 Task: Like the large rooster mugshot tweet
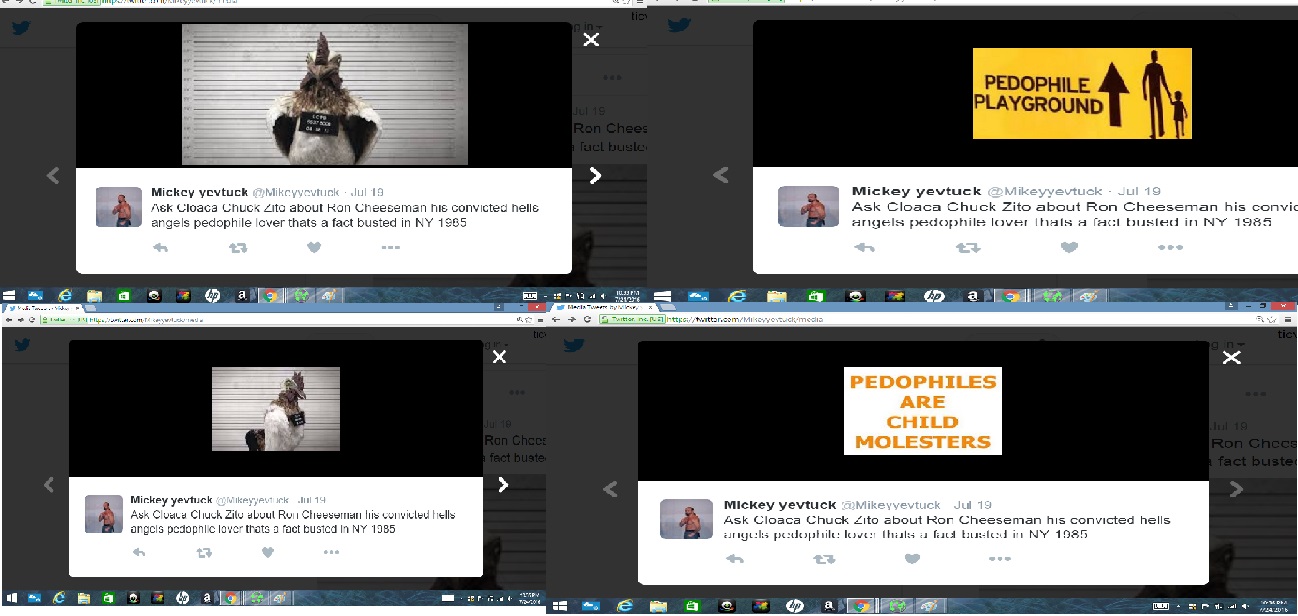pyautogui.click(x=314, y=247)
